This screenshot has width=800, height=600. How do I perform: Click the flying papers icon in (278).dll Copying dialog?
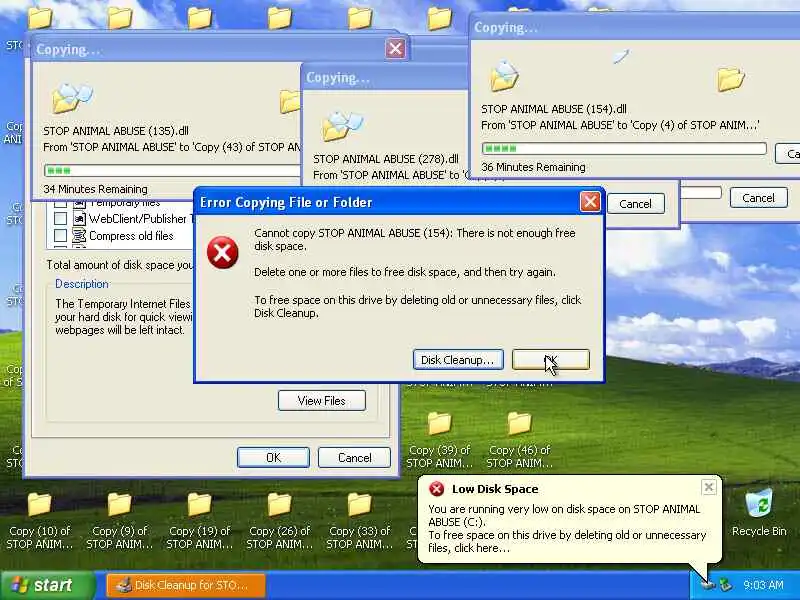(x=342, y=126)
